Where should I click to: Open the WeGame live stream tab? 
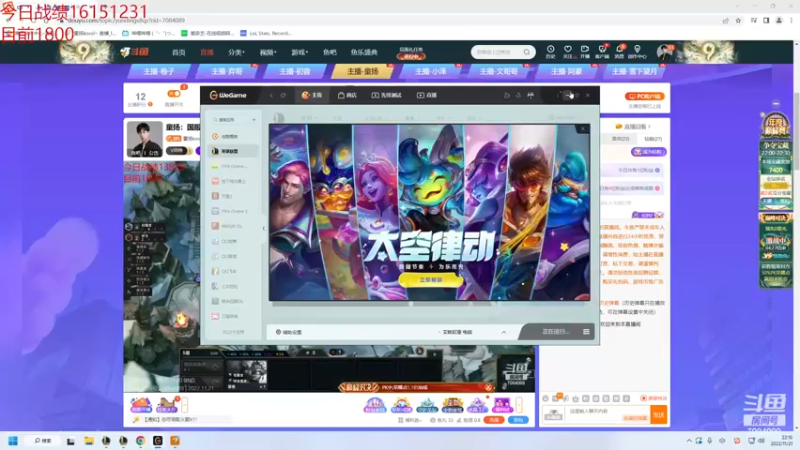[x=427, y=95]
